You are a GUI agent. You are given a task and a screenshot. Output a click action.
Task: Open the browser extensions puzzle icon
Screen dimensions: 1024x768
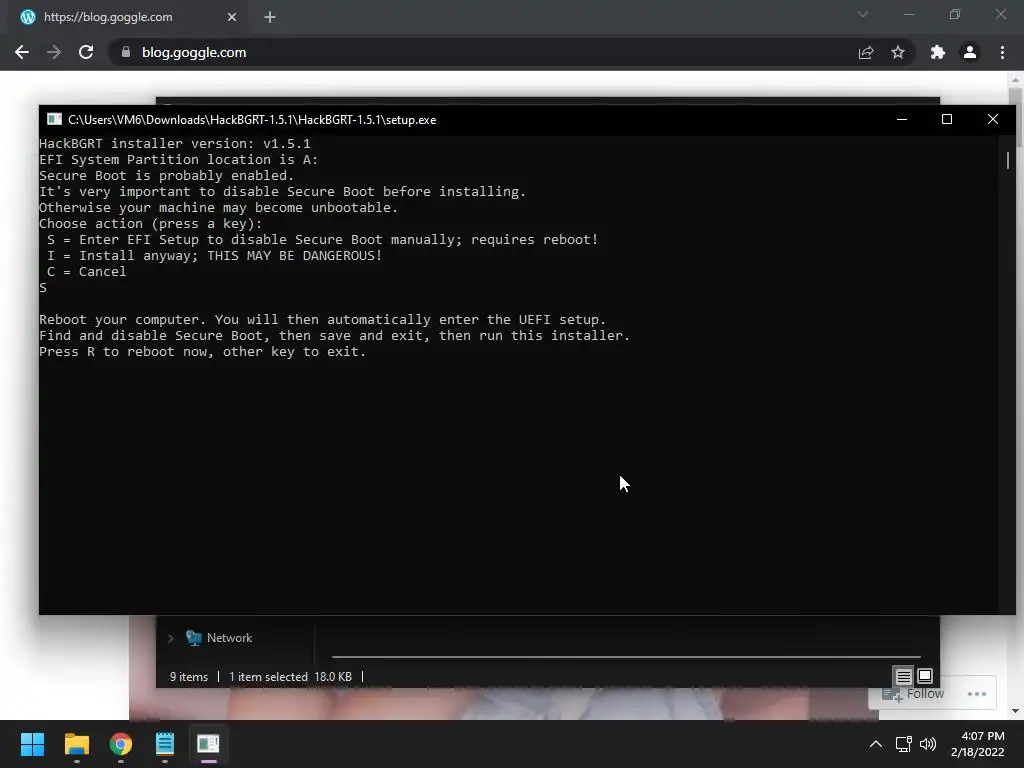point(938,52)
